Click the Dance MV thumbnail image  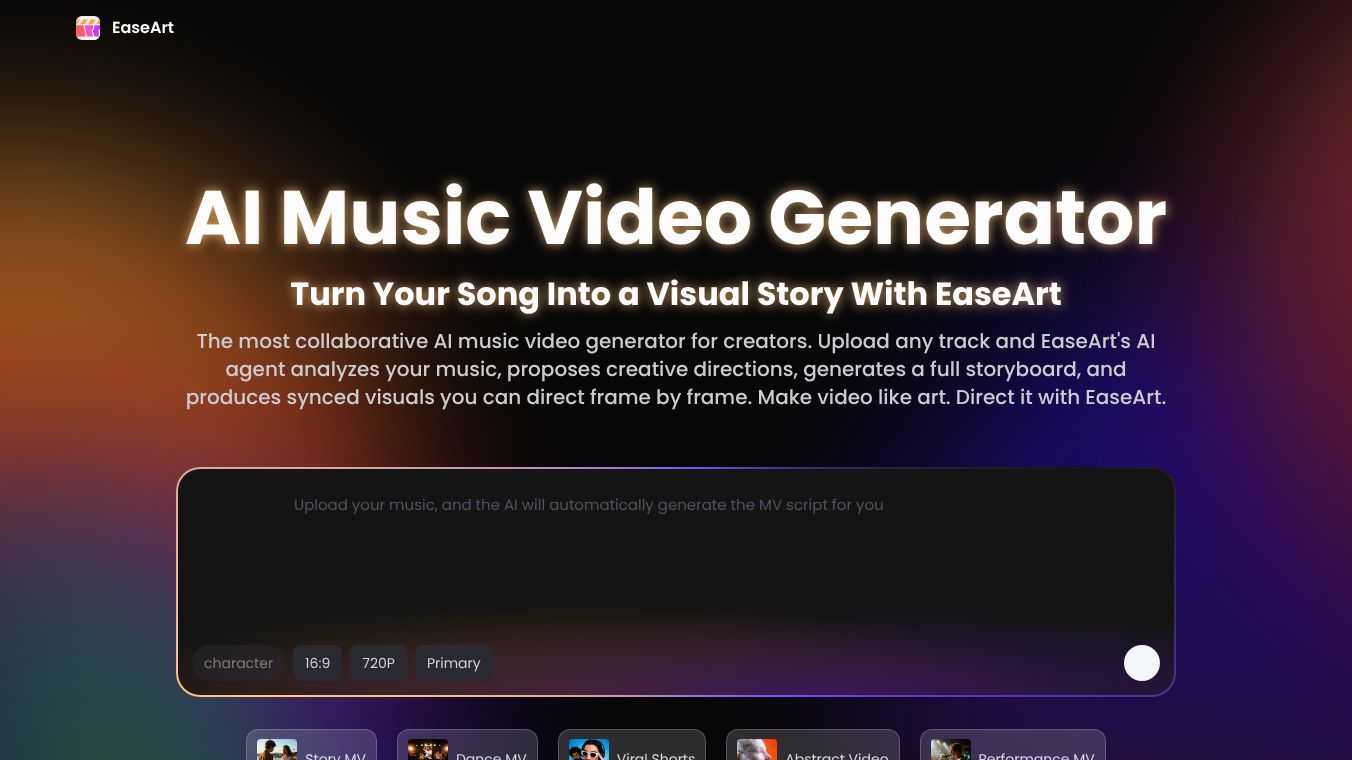coord(428,750)
